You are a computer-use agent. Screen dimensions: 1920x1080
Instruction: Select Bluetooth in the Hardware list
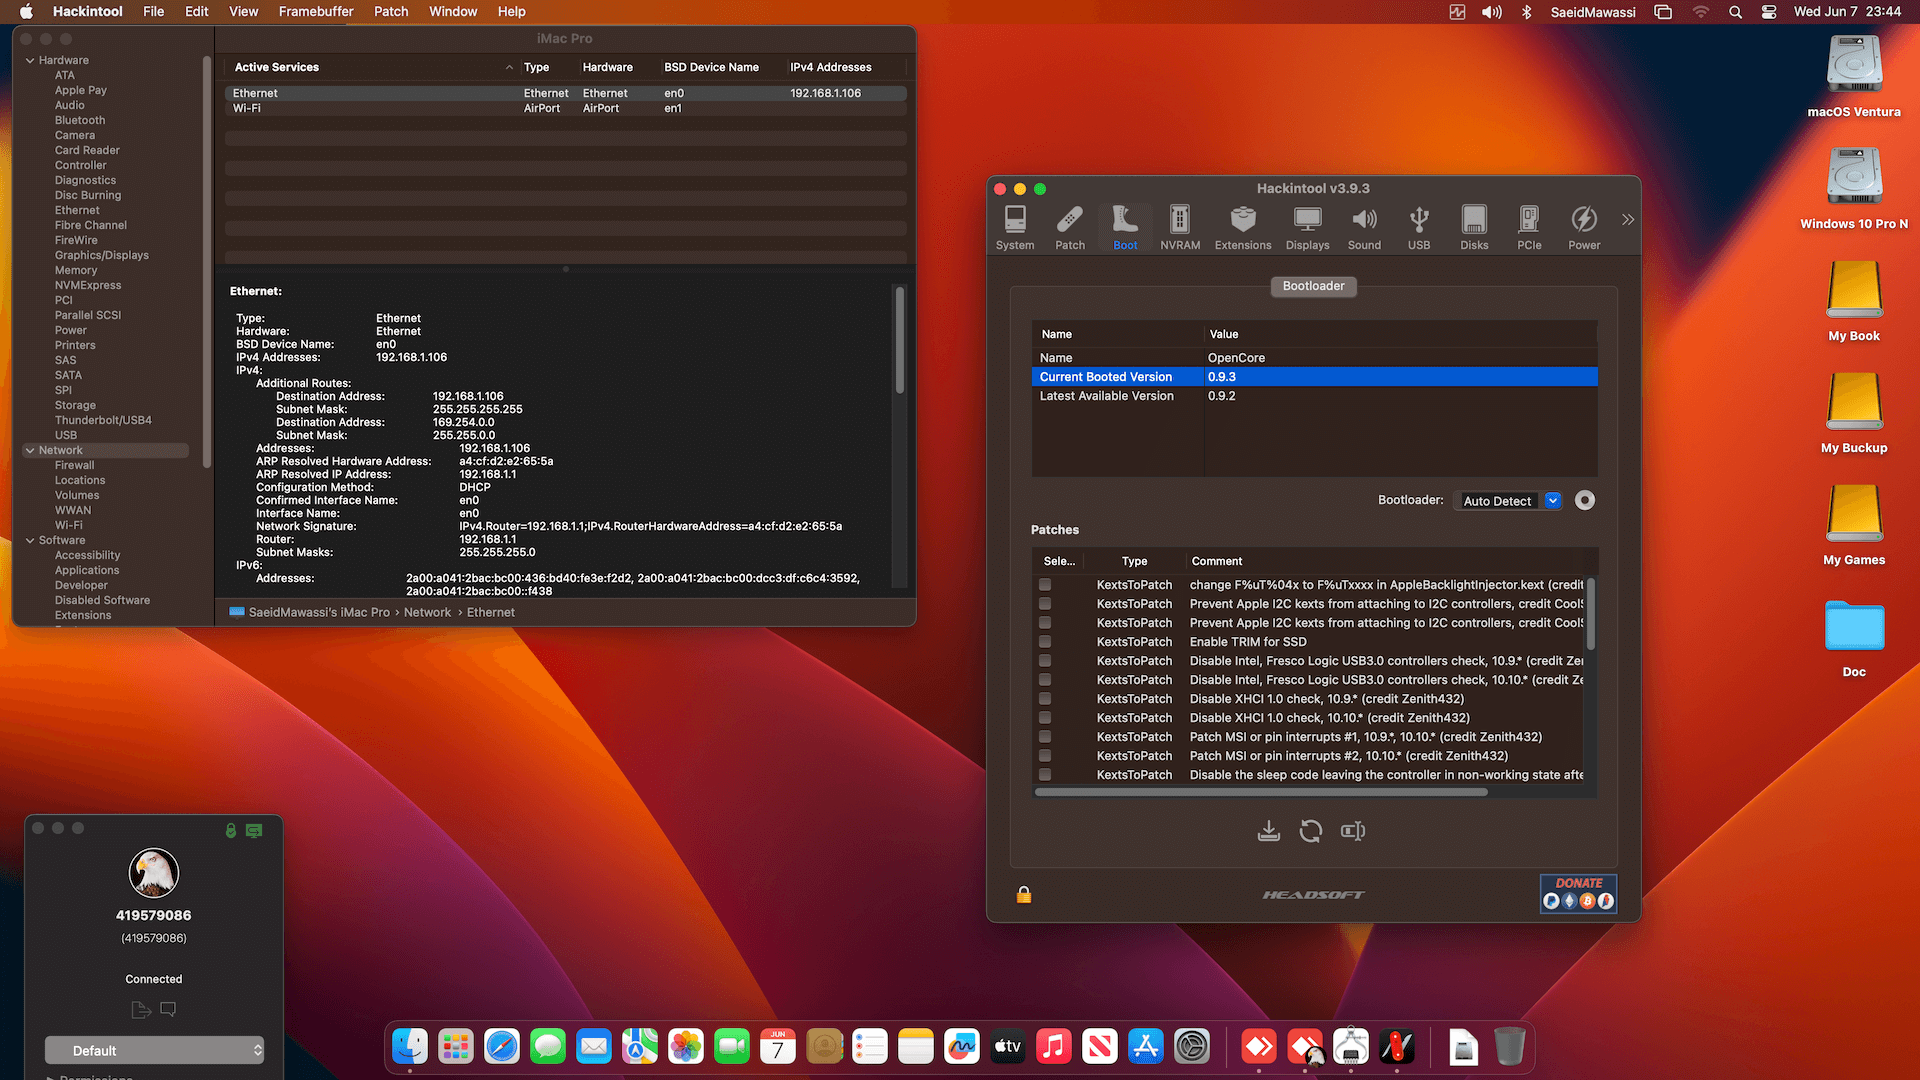click(x=80, y=120)
